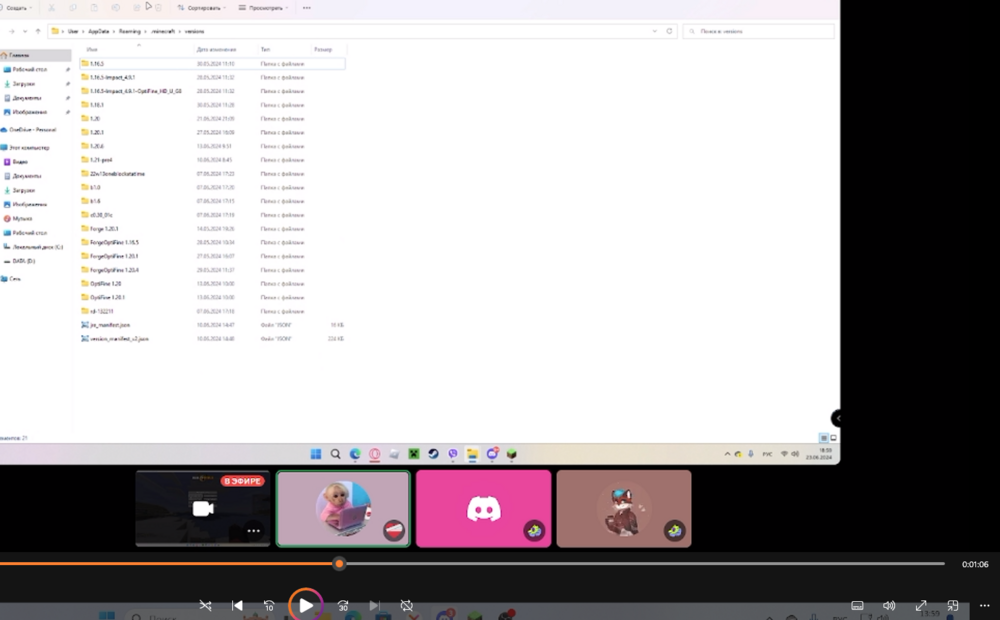
Task: Open Explorer toolbar more options ellipsis
Action: click(307, 8)
